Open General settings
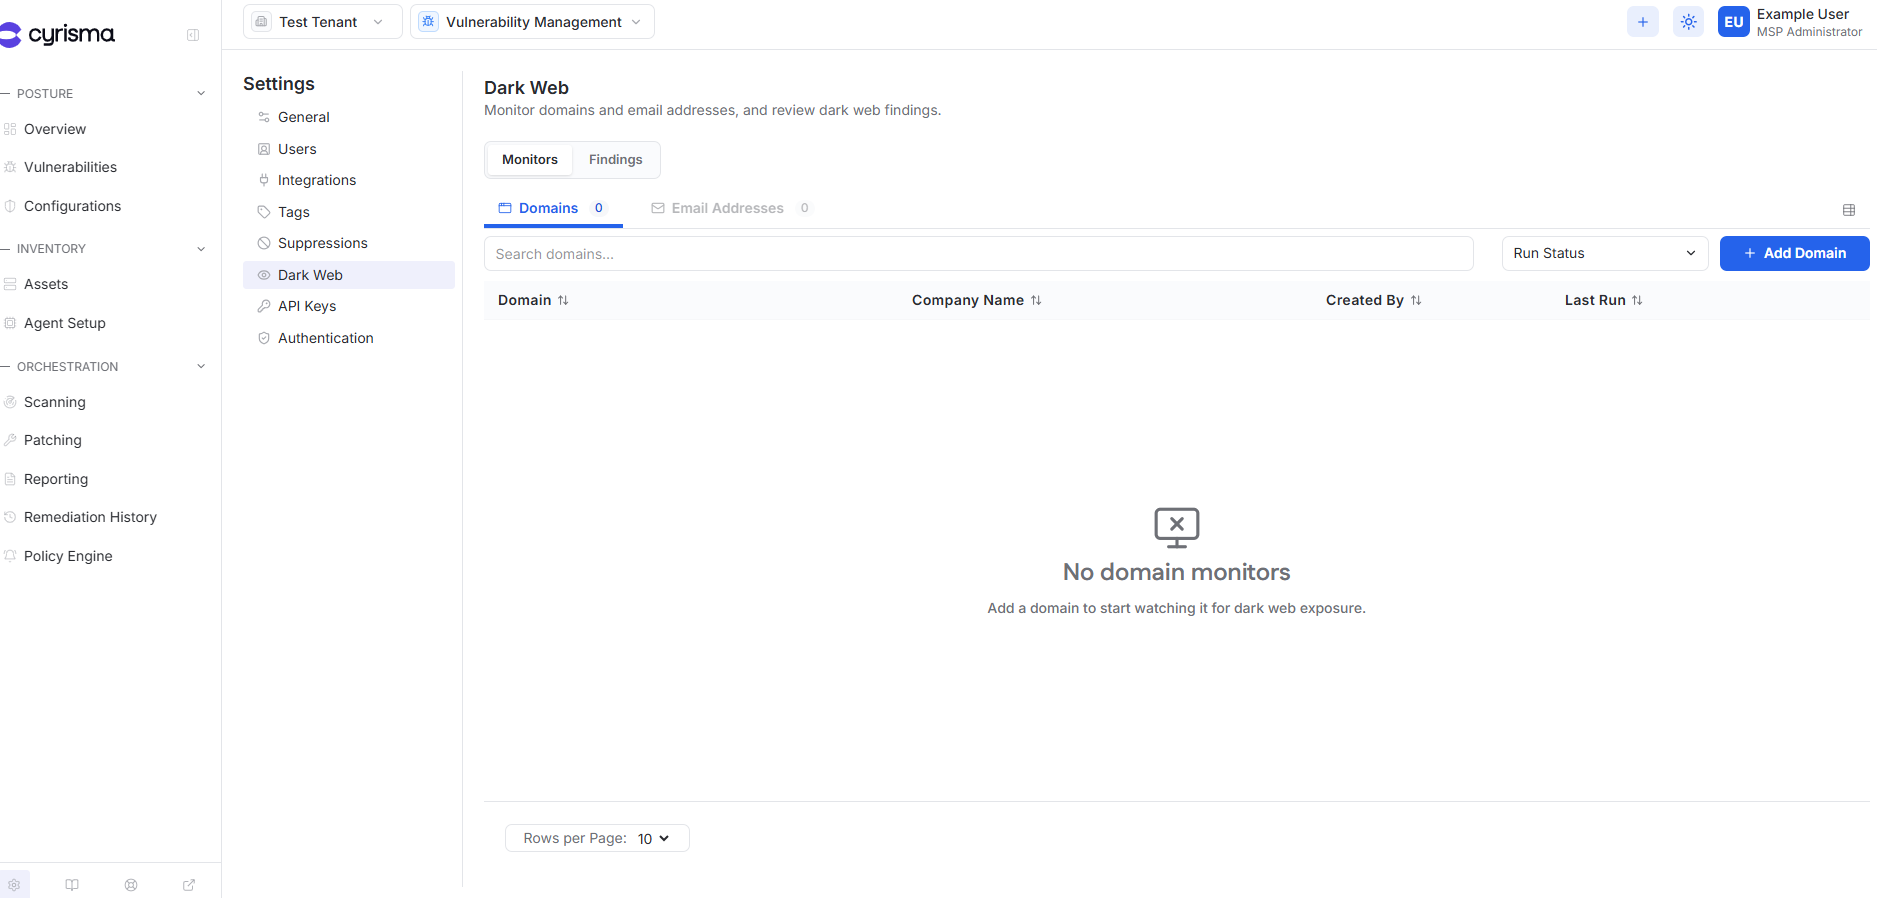The width and height of the screenshot is (1877, 898). click(349, 117)
